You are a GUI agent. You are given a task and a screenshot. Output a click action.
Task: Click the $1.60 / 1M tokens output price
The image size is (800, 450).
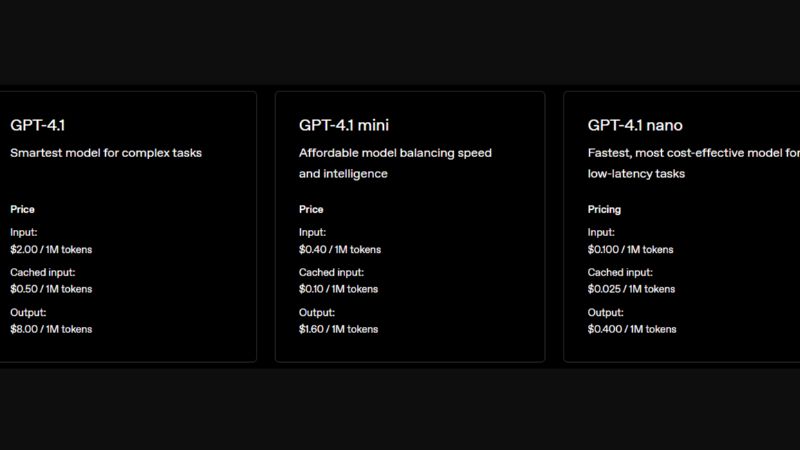tap(339, 329)
